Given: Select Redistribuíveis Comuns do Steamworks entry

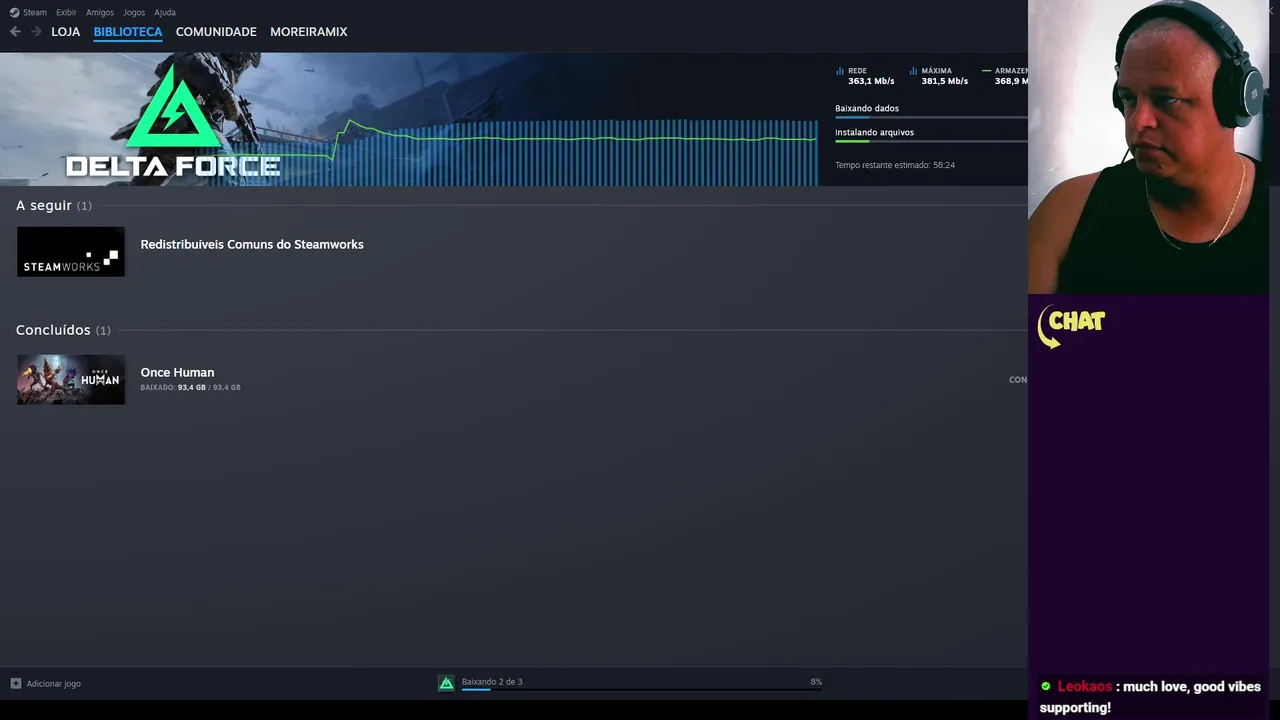Looking at the screenshot, I should pos(252,244).
